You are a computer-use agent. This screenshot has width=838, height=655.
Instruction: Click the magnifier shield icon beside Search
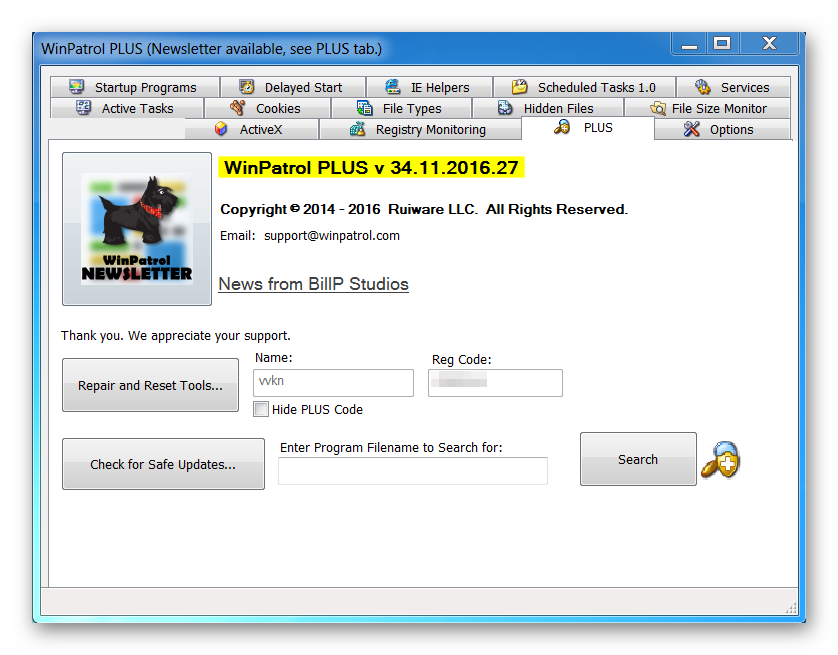720,459
